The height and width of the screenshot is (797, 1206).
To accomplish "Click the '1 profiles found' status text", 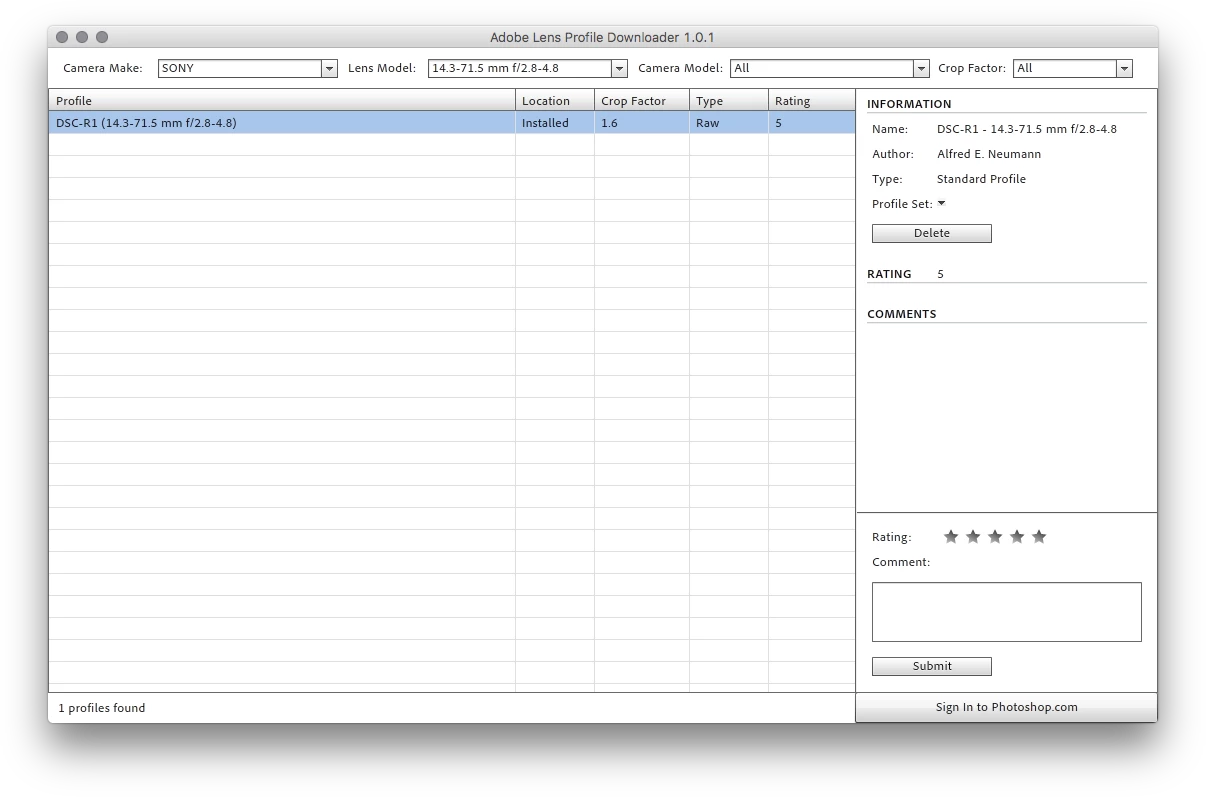I will tap(101, 708).
